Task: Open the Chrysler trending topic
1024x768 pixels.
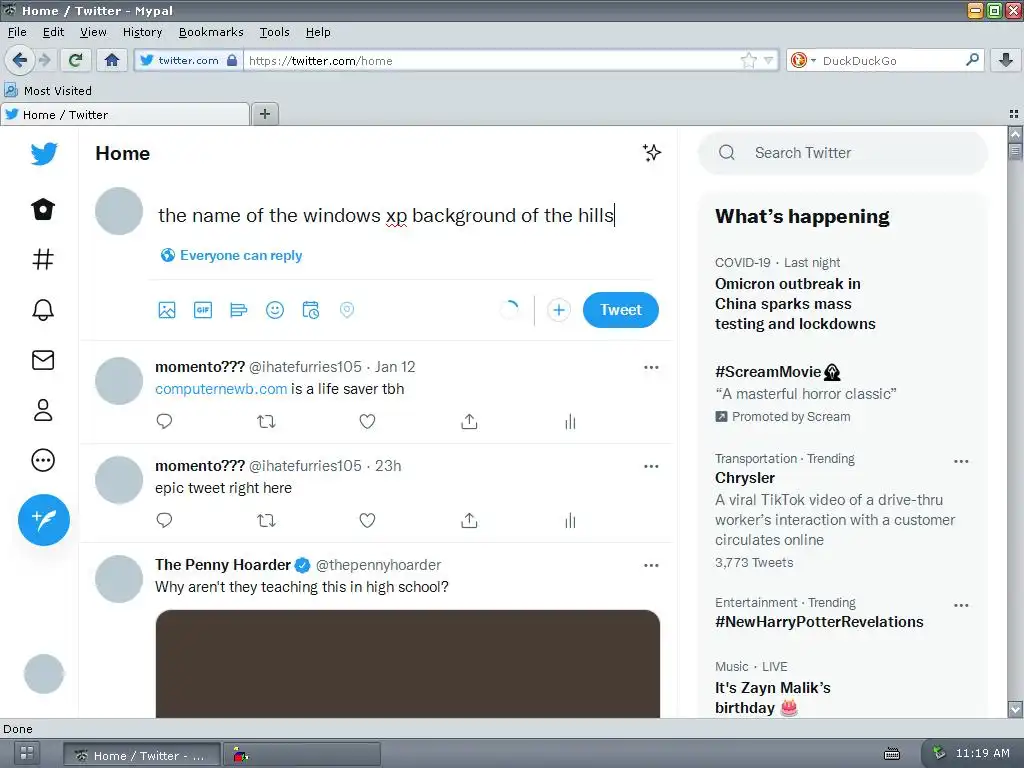Action: coord(744,478)
